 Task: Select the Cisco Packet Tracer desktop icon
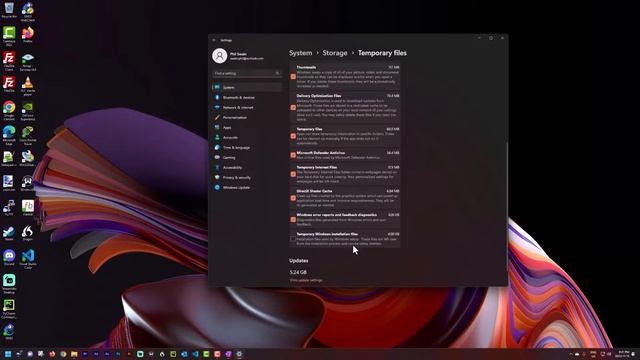pos(28,135)
